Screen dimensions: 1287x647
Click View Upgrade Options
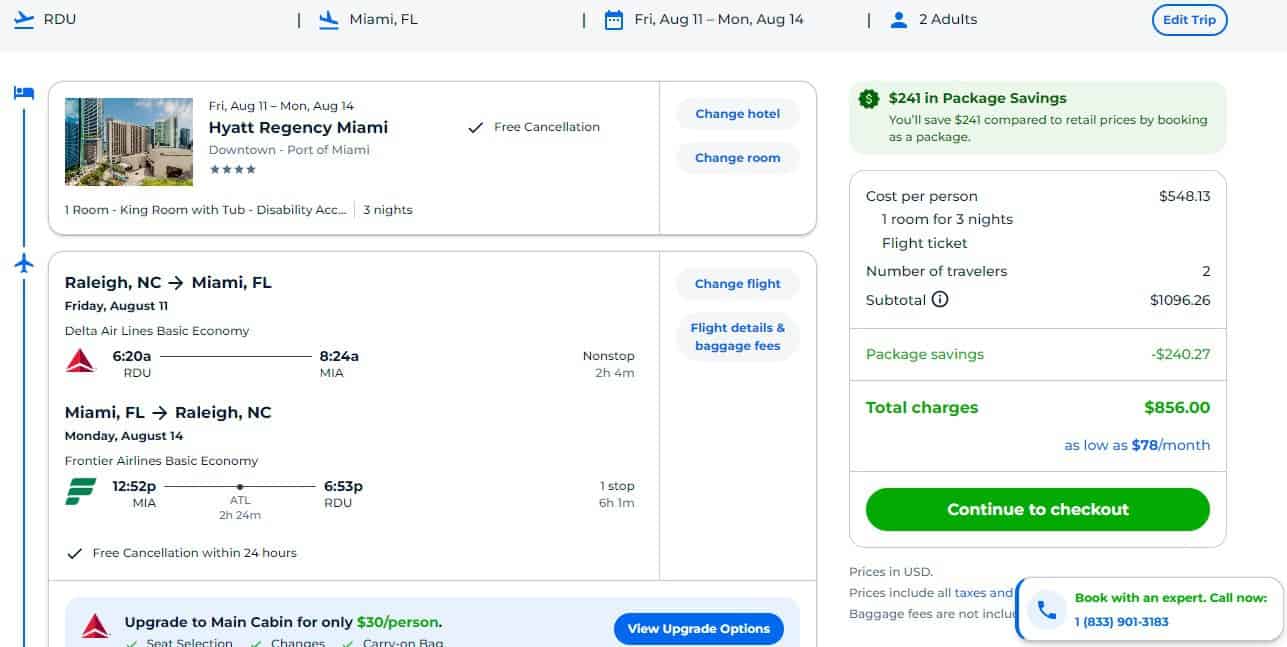tap(699, 629)
